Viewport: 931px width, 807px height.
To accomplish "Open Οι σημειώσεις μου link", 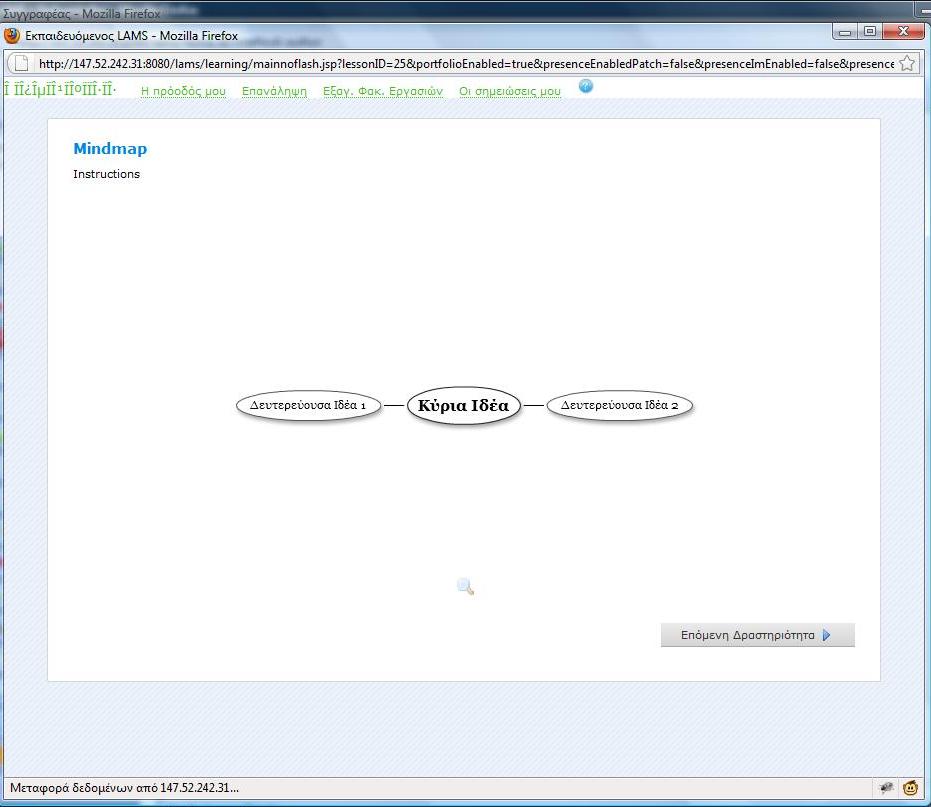I will click(509, 91).
